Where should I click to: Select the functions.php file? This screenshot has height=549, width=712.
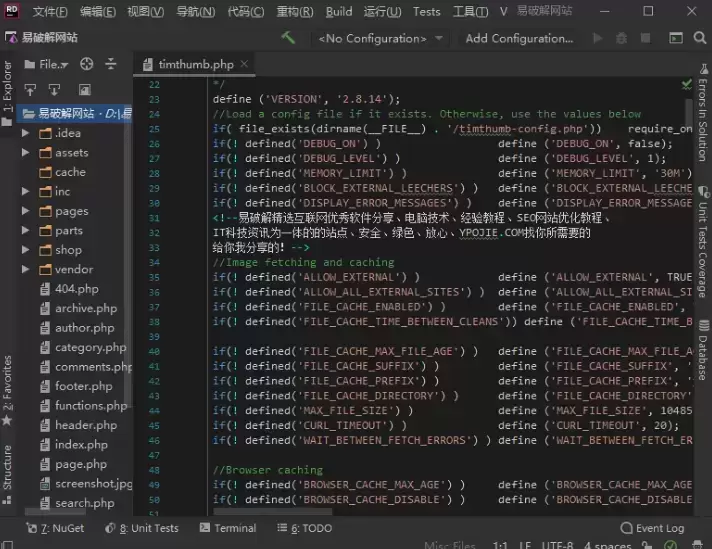coord(83,406)
